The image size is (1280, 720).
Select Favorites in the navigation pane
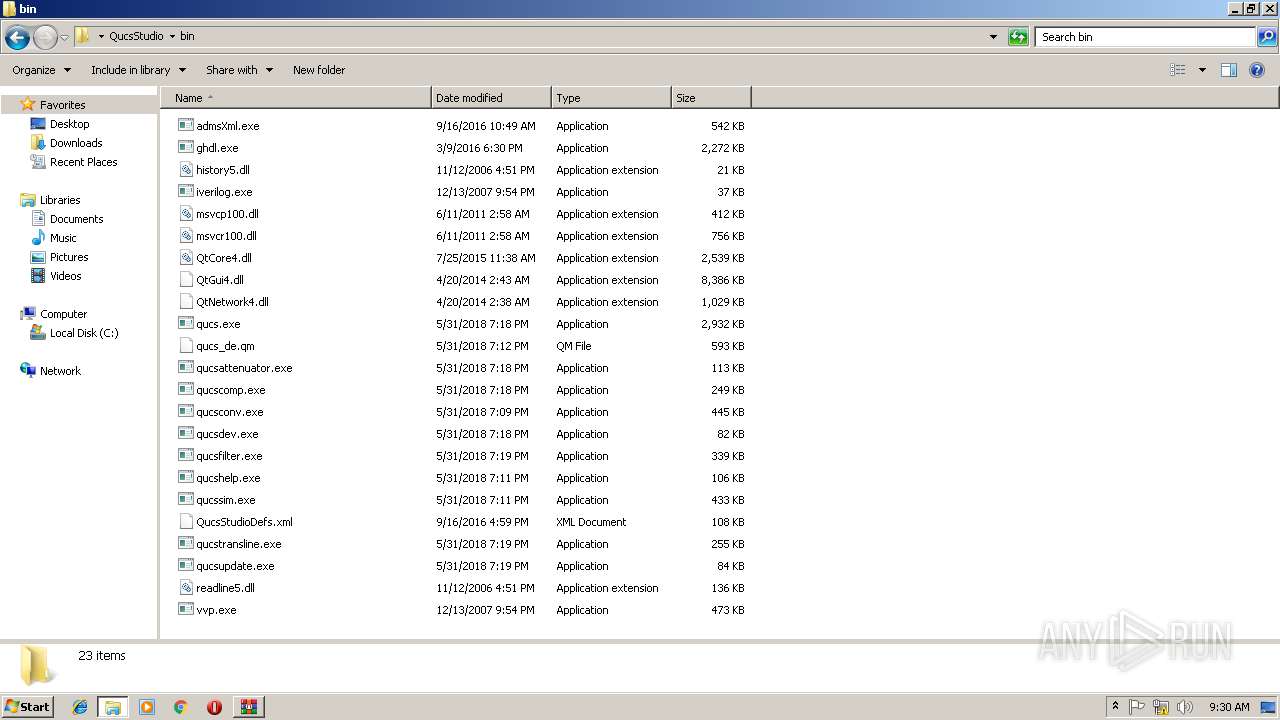pyautogui.click(x=62, y=105)
